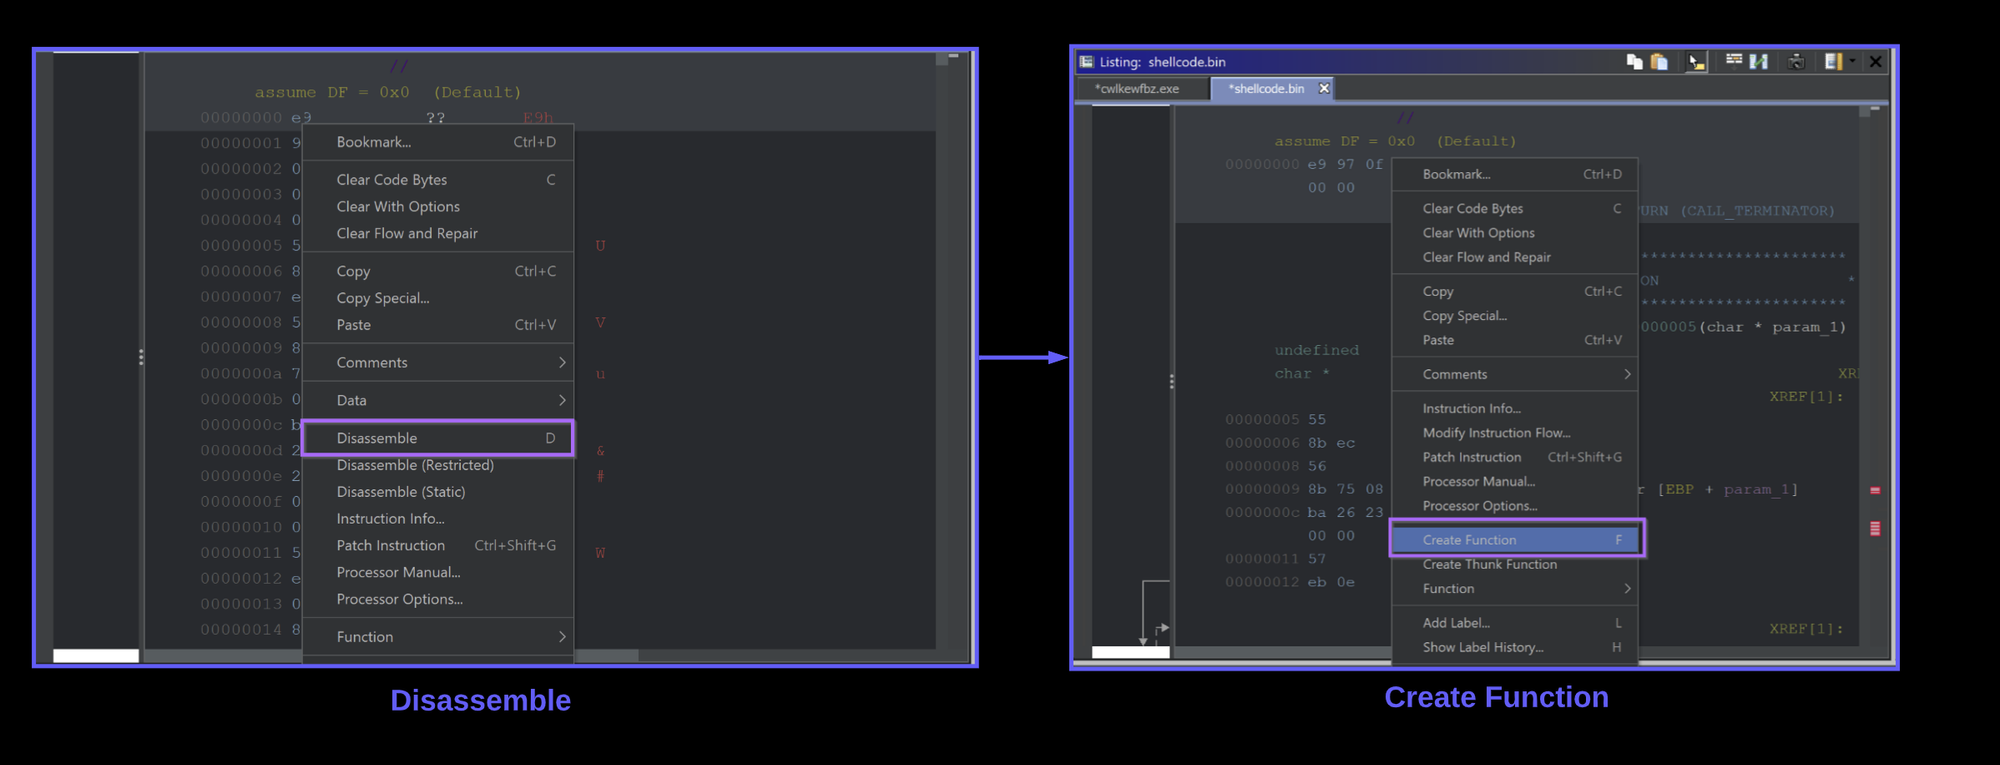This screenshot has height=765, width=2000.
Task: Click the Paste clipboard icon in Listing toolbar
Action: point(1659,62)
